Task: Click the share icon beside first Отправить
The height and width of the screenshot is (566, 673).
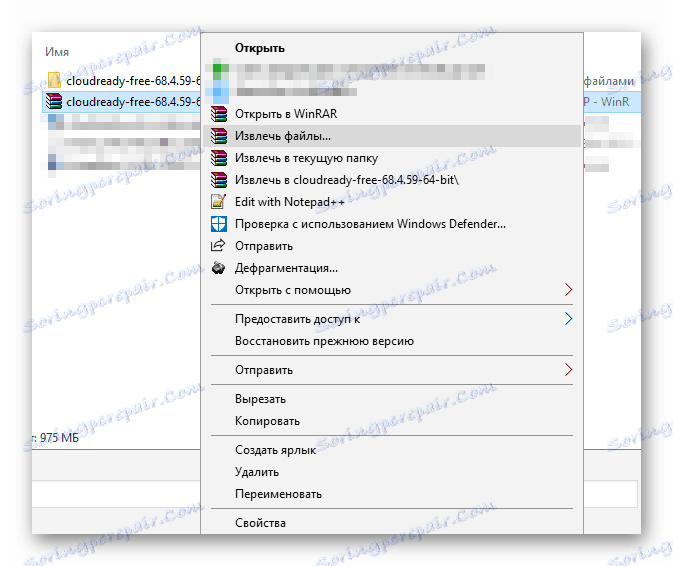Action: [x=218, y=245]
